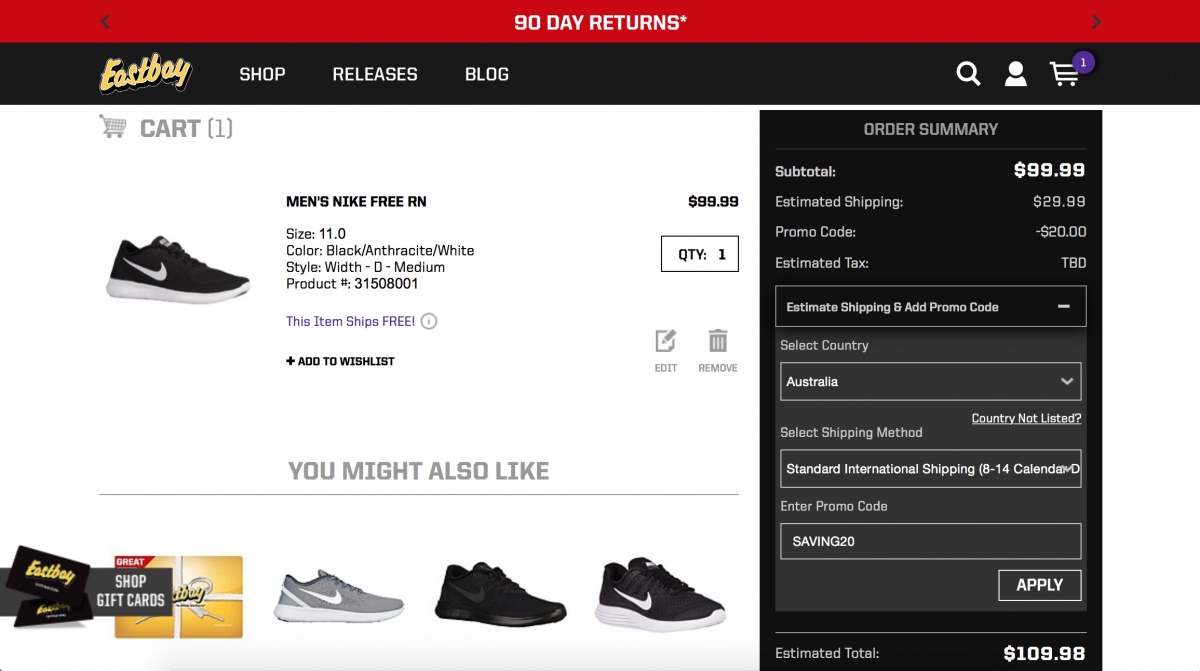Image resolution: width=1200 pixels, height=671 pixels.
Task: Click the promo code input field
Action: [x=930, y=541]
